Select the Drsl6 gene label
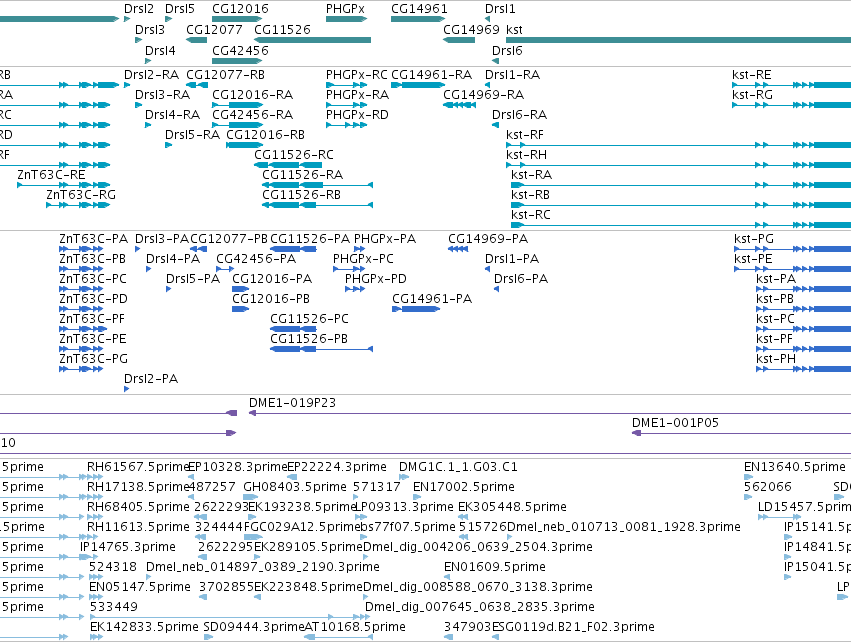Screen dimensions: 851x642 pos(507,50)
